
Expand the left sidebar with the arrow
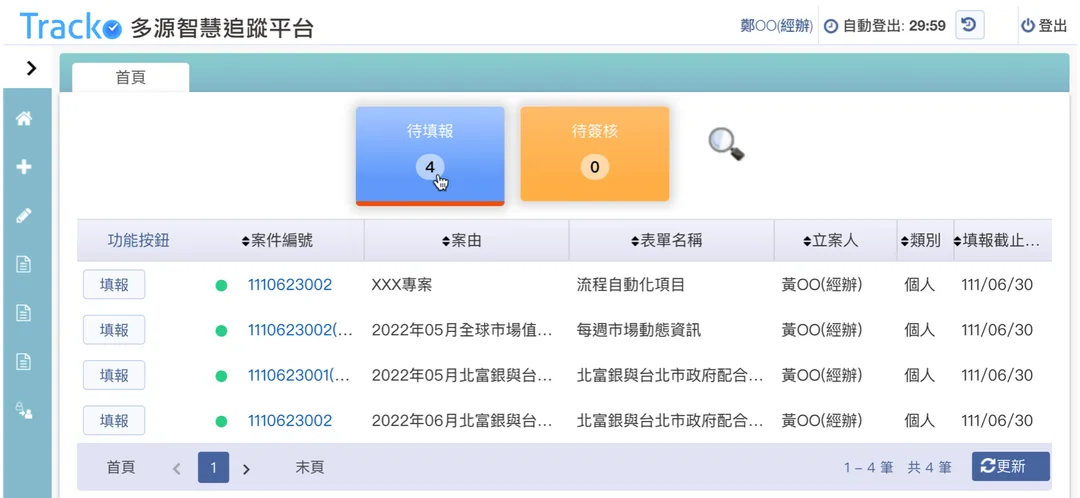click(x=30, y=68)
